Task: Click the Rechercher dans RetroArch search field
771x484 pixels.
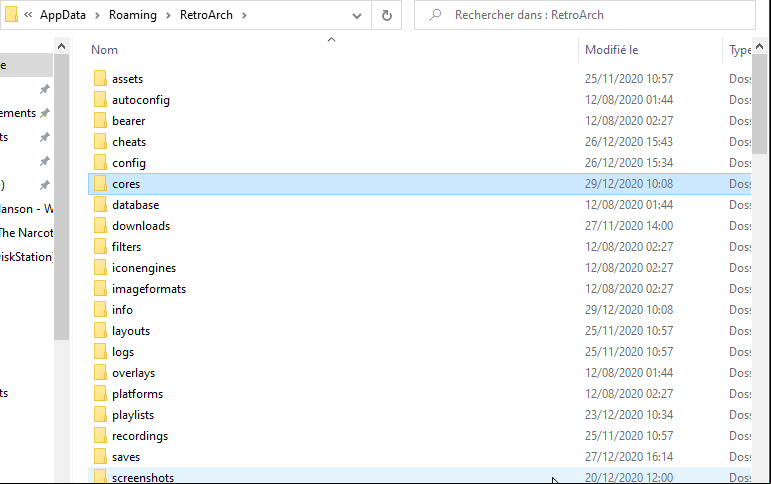Action: tap(585, 15)
